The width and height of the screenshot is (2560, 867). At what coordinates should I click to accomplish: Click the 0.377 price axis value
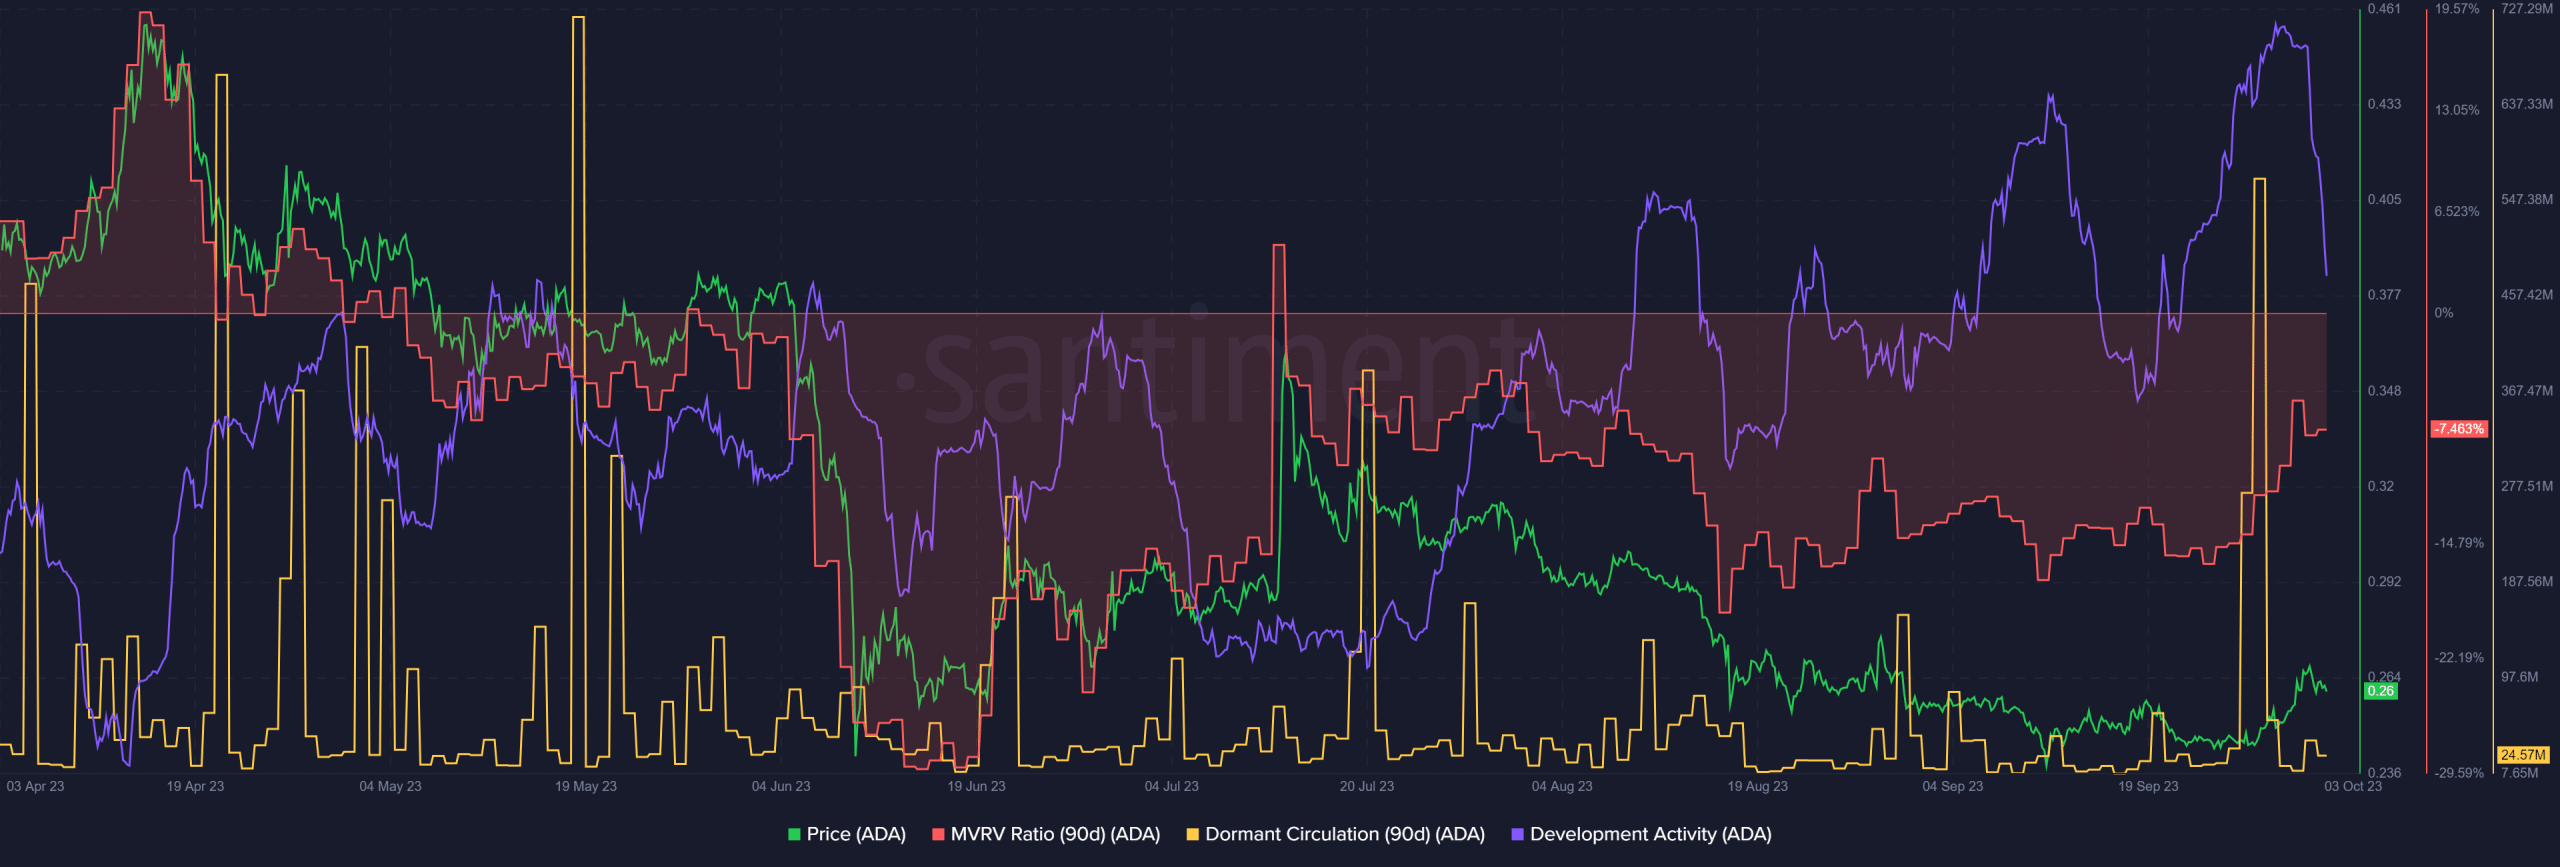coord(2384,294)
